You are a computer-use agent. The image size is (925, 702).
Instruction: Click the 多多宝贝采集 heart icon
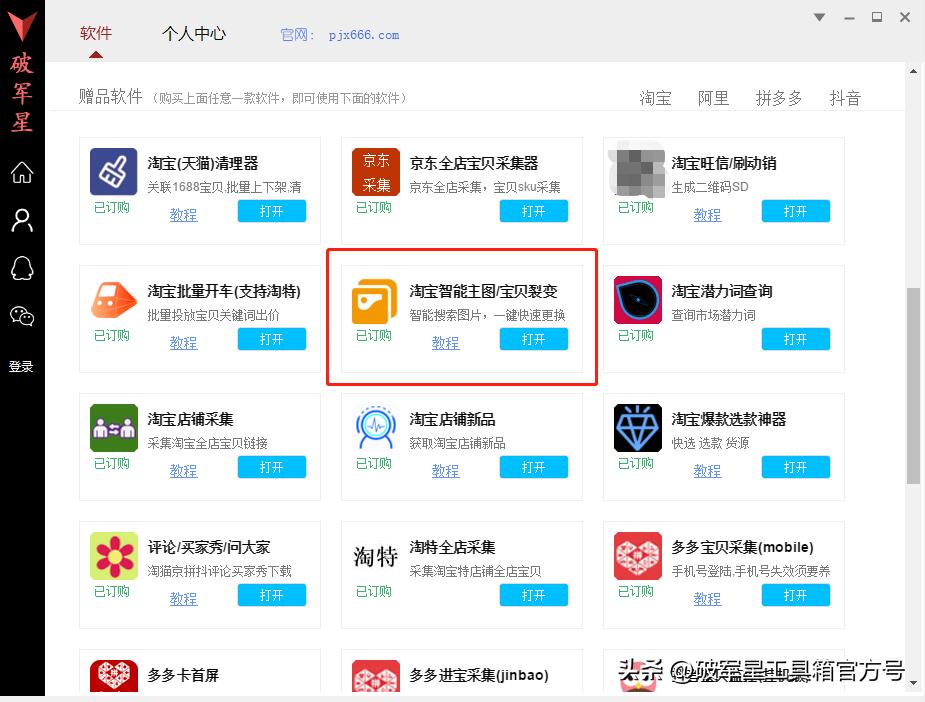(637, 555)
